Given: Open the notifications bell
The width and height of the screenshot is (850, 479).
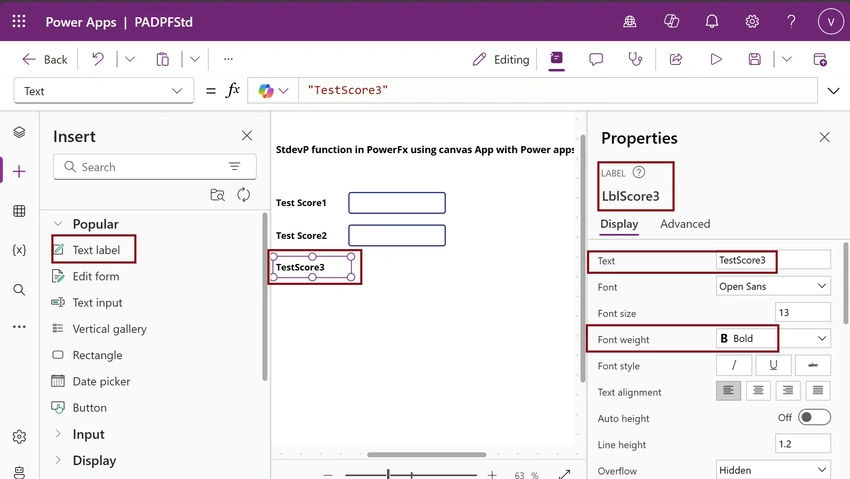Looking at the screenshot, I should [x=712, y=21].
